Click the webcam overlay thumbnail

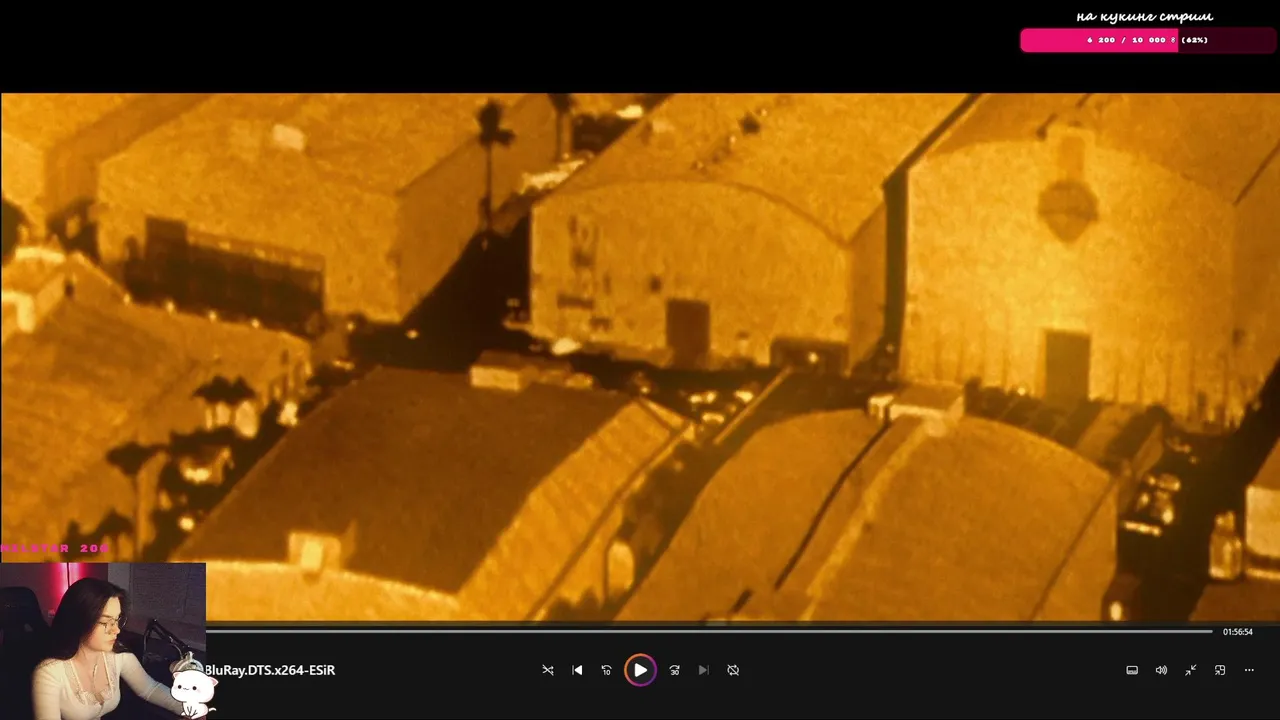tap(103, 640)
